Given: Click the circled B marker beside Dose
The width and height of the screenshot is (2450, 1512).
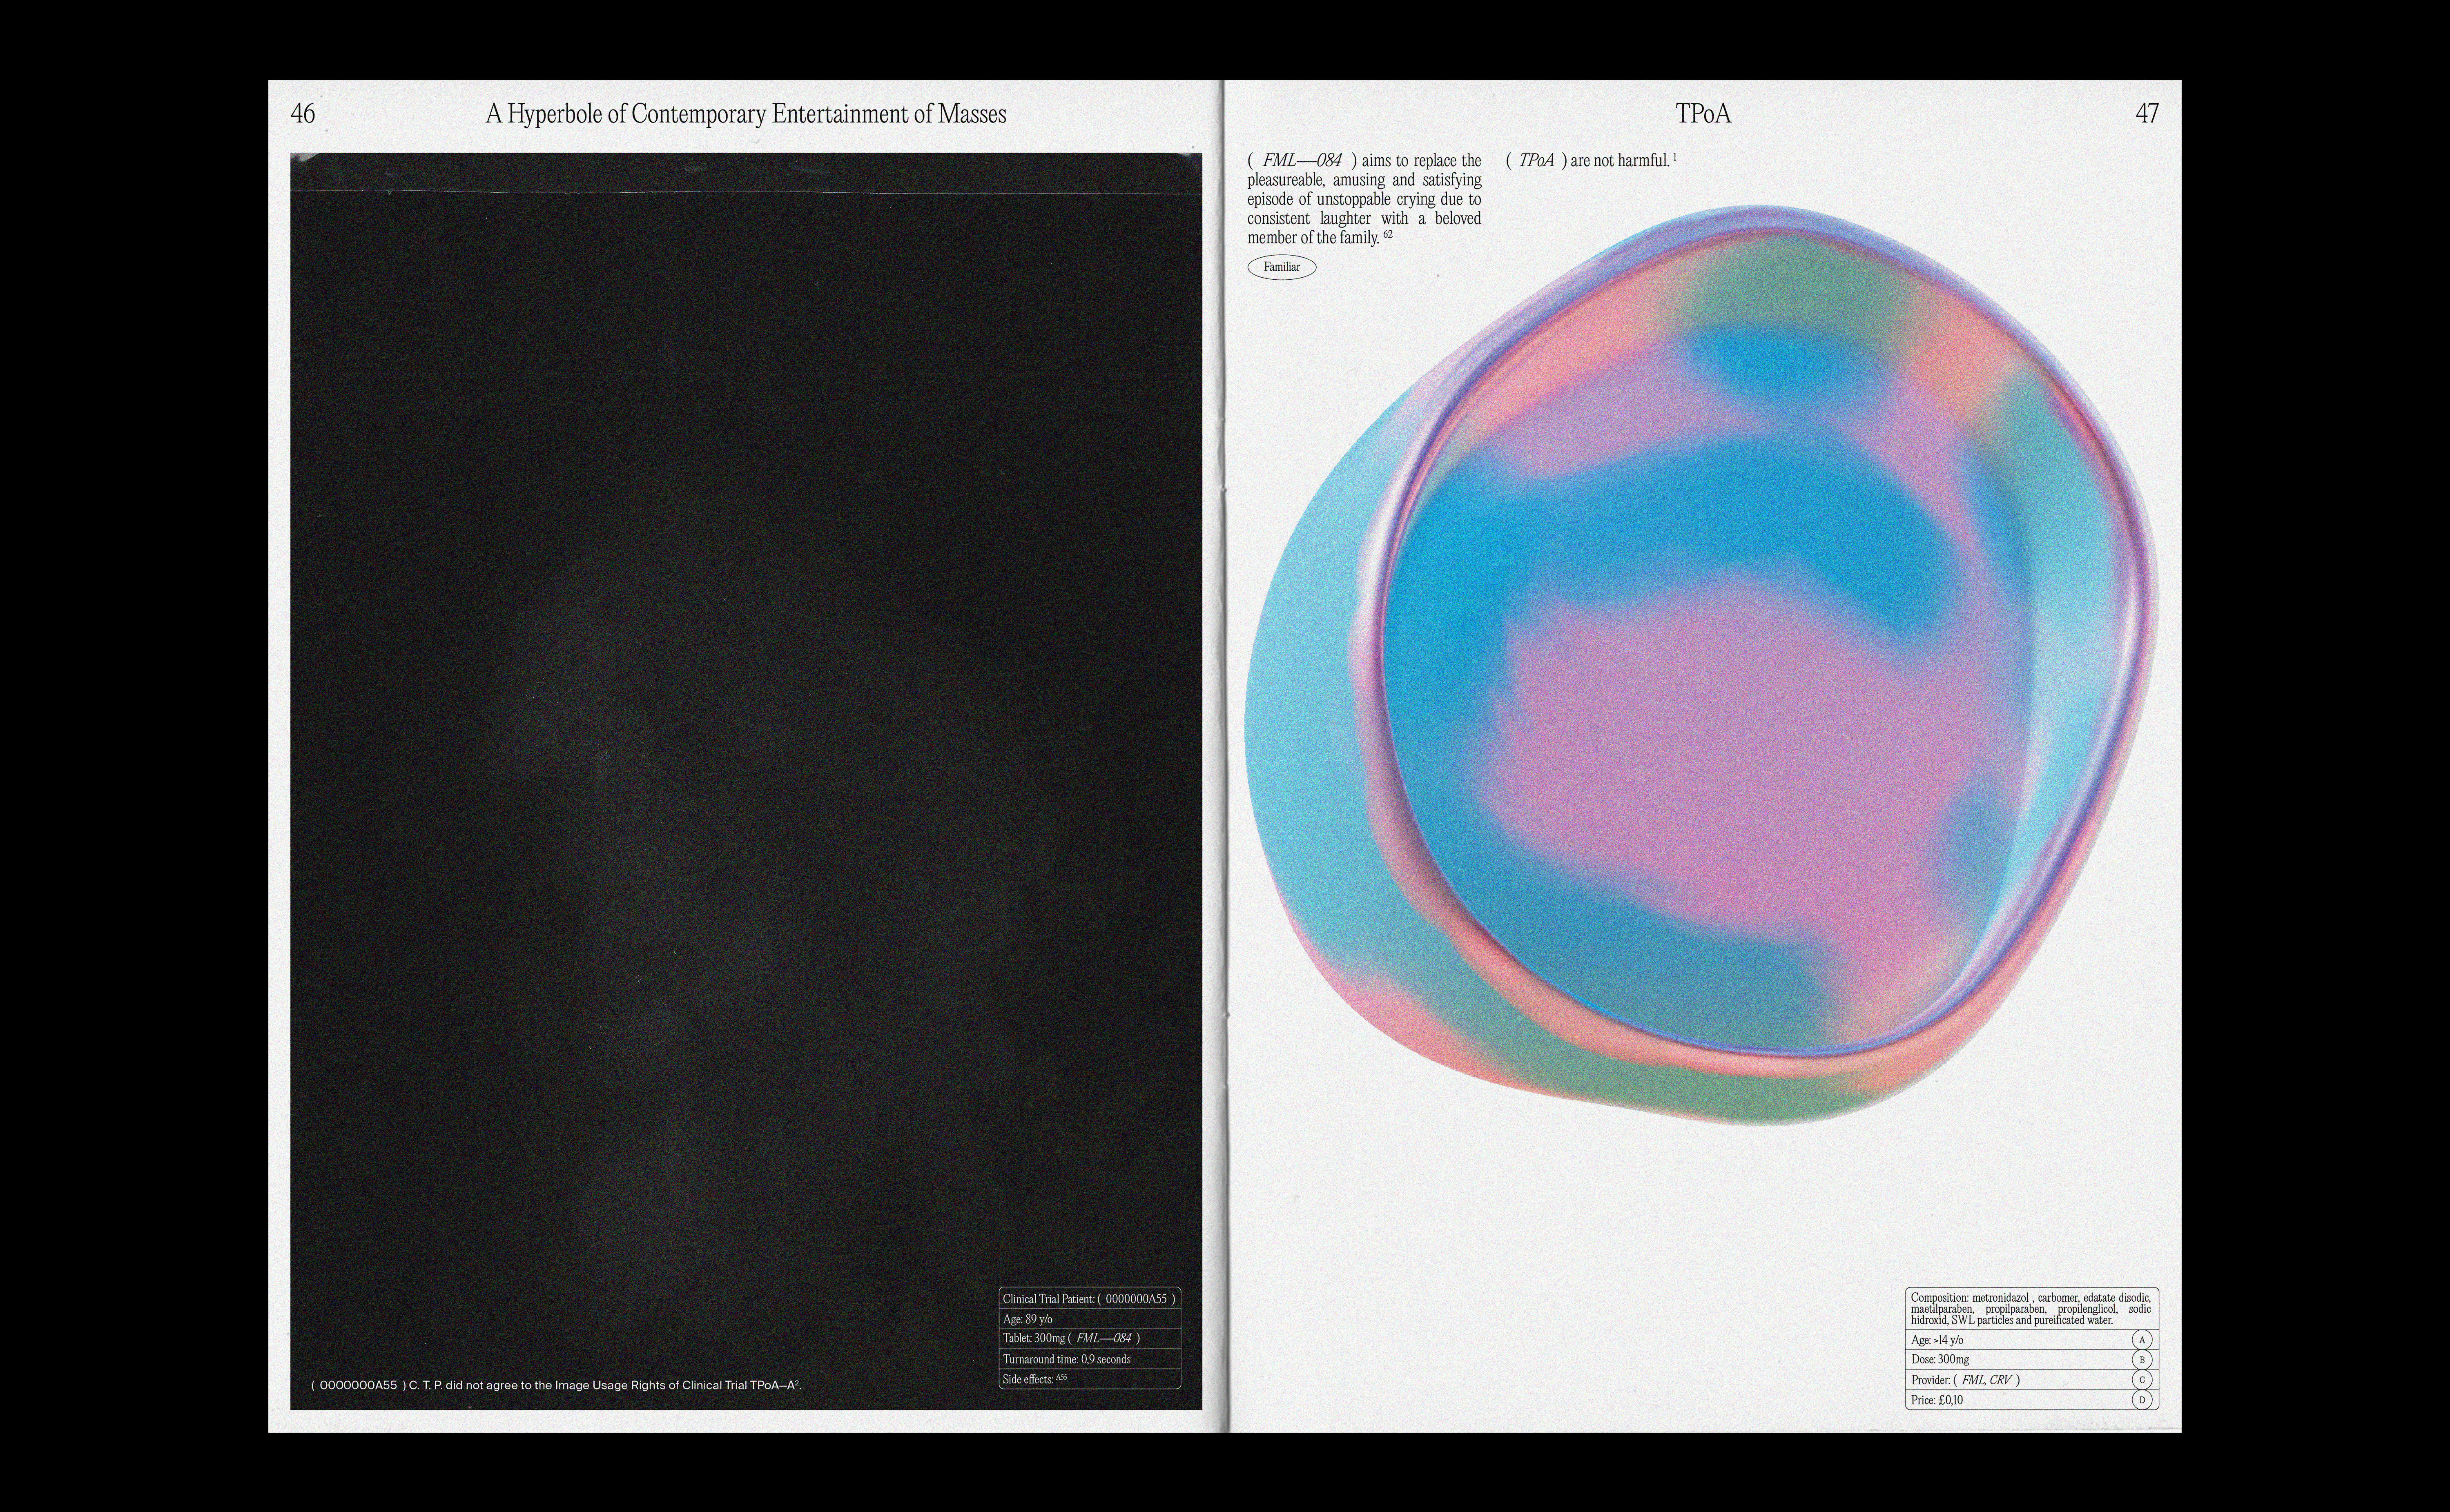Looking at the screenshot, I should 2142,1360.
